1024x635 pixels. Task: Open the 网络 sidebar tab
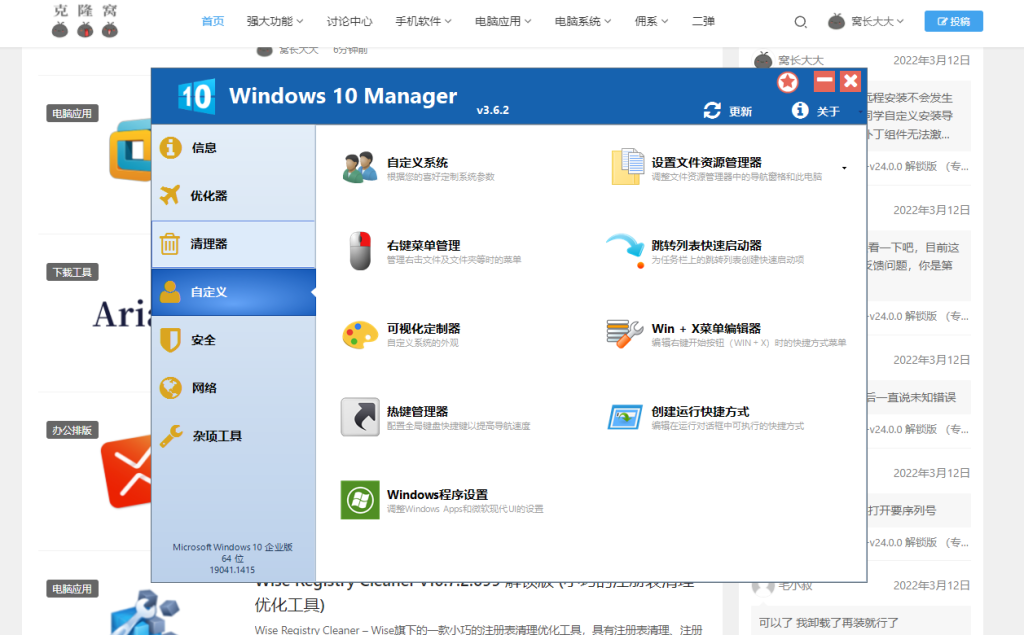click(x=234, y=388)
